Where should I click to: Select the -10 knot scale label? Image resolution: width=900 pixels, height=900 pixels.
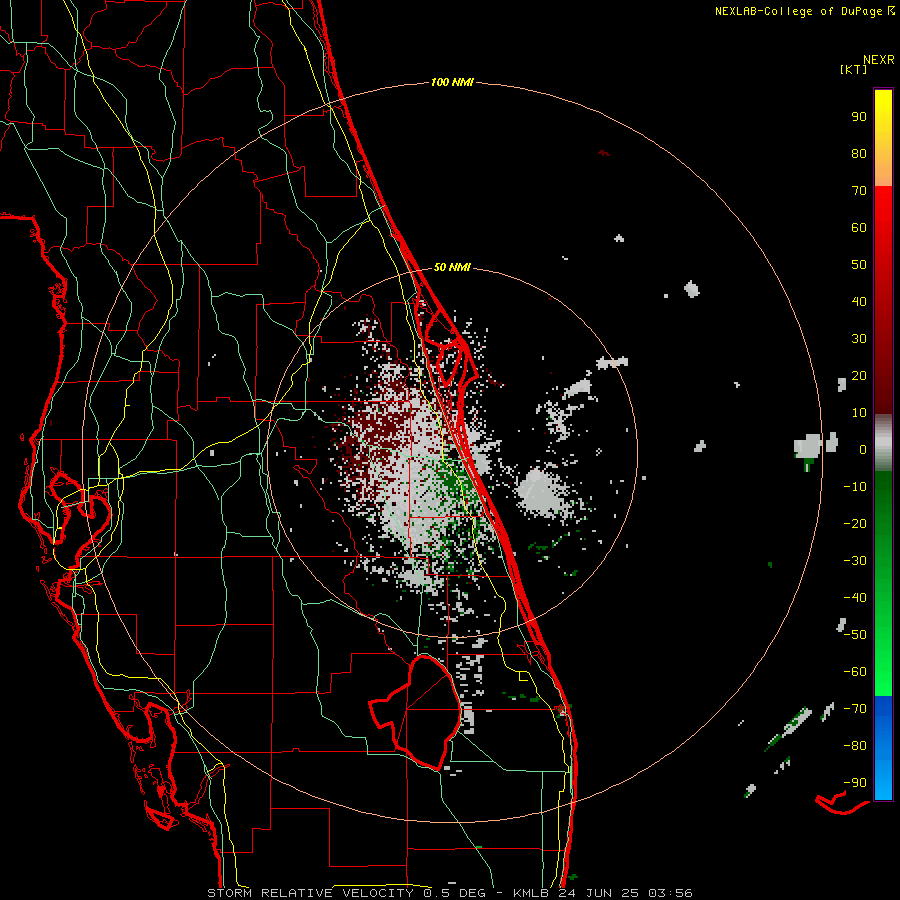coord(855,487)
